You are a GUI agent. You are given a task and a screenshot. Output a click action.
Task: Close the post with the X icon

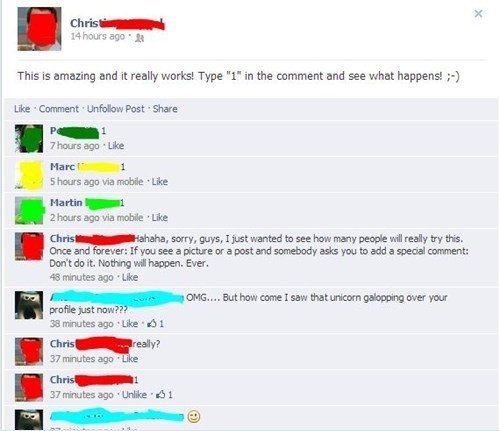[x=478, y=14]
